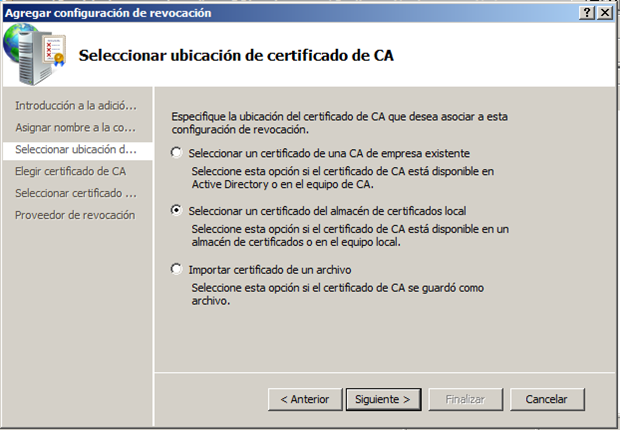Go to 'Introducción a la adició...' step
Viewport: 620px width, 430px height.
pyautogui.click(x=75, y=105)
